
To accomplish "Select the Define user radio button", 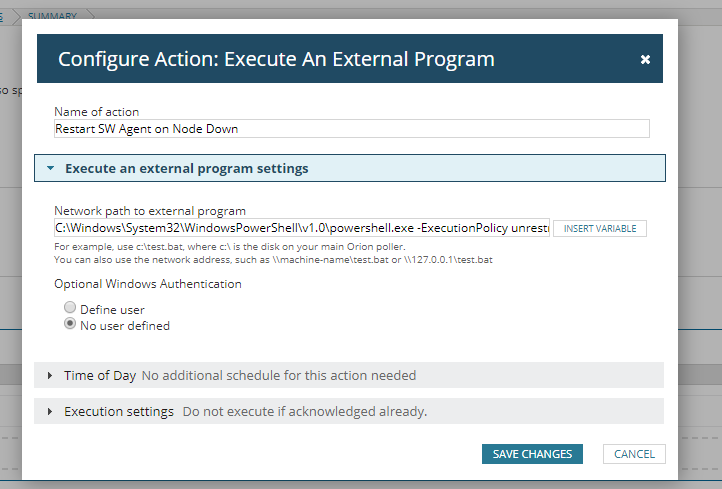I will tap(70, 309).
